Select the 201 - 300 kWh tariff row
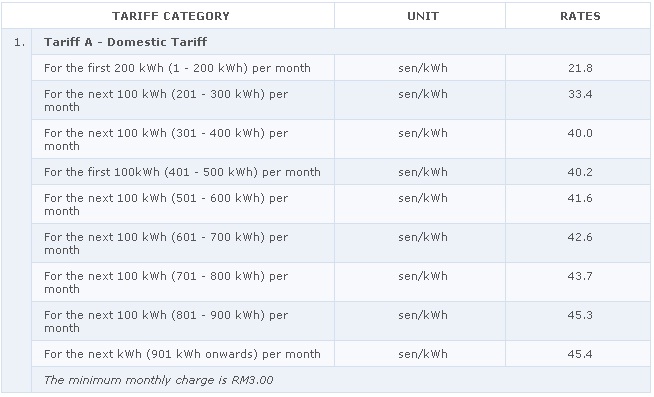The height and width of the screenshot is (397, 654). pos(341,101)
